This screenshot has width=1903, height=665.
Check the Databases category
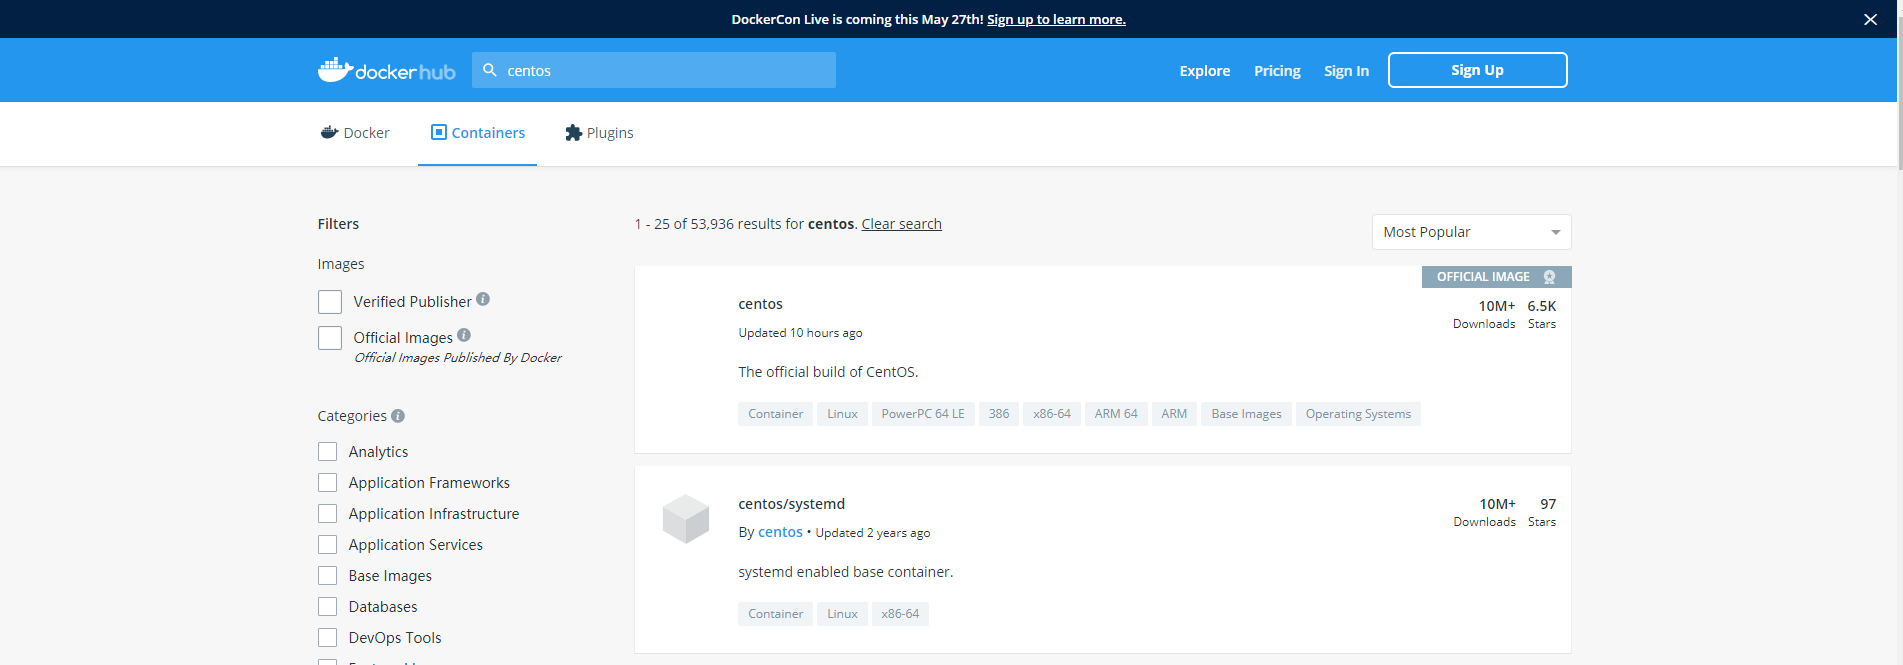tap(327, 607)
